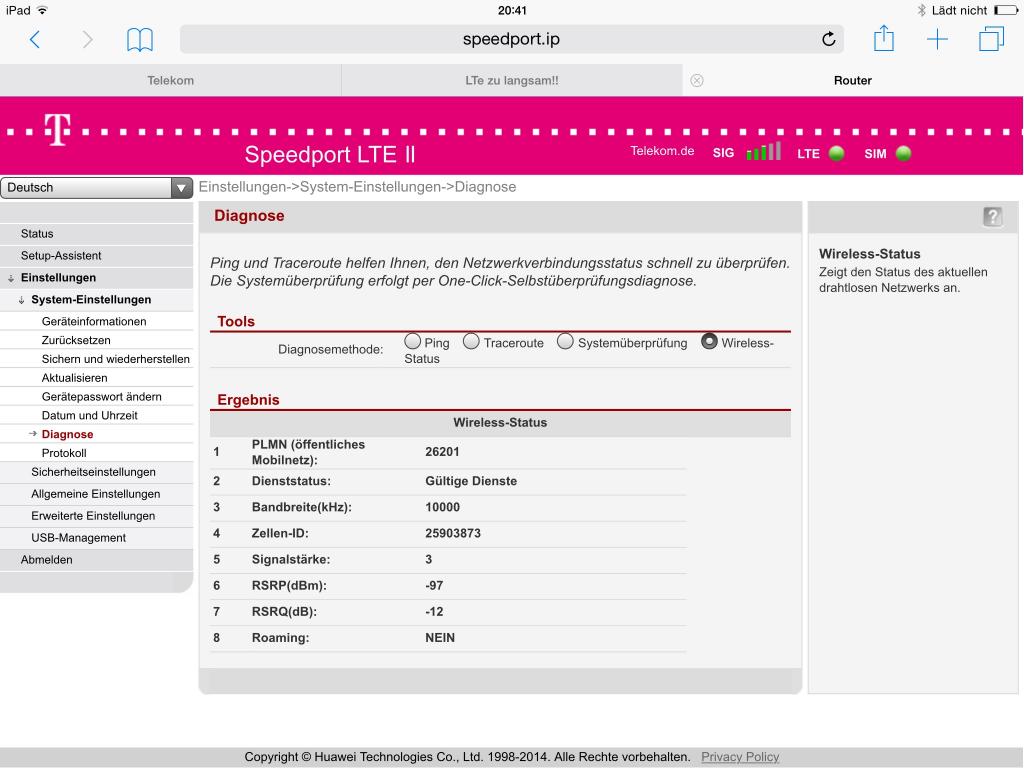The height and width of the screenshot is (768, 1024).
Task: Click the Signalstärke value 3
Action: click(x=428, y=560)
